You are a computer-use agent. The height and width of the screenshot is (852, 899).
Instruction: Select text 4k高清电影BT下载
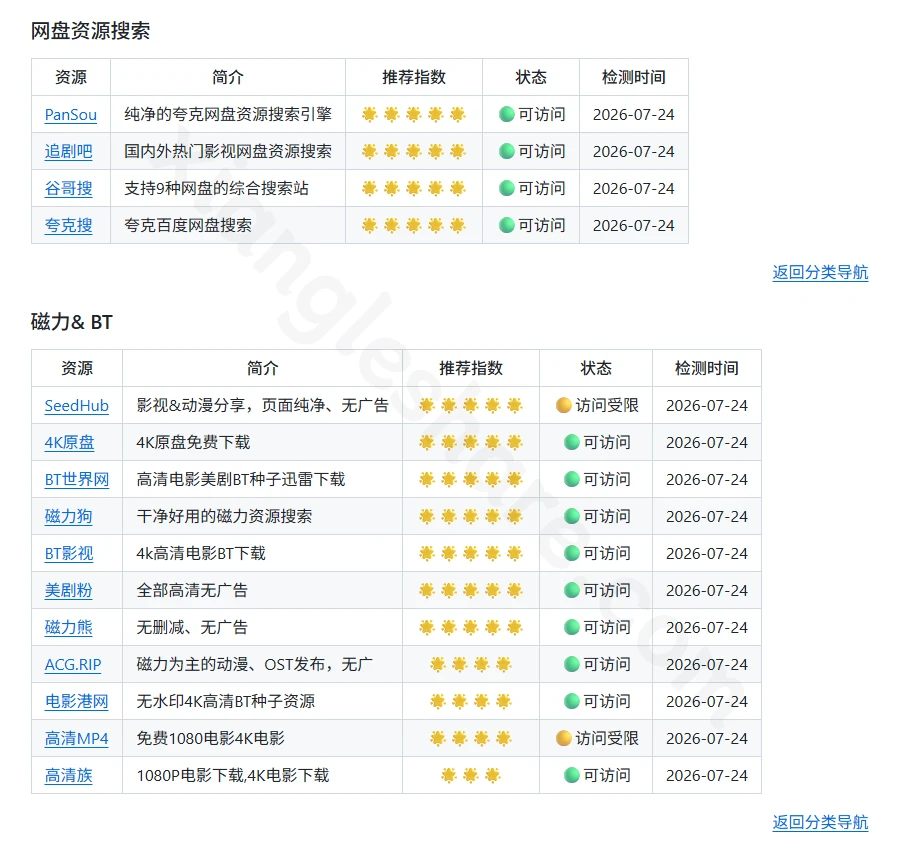[201, 553]
